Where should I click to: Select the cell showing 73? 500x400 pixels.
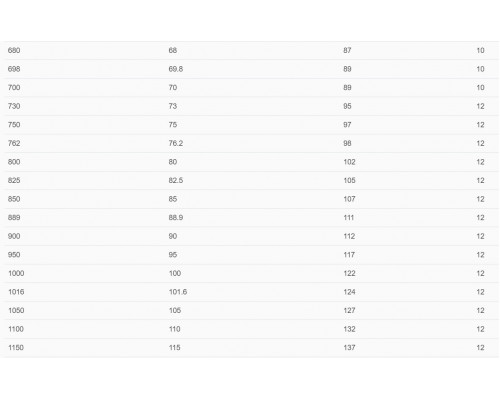pyautogui.click(x=173, y=106)
